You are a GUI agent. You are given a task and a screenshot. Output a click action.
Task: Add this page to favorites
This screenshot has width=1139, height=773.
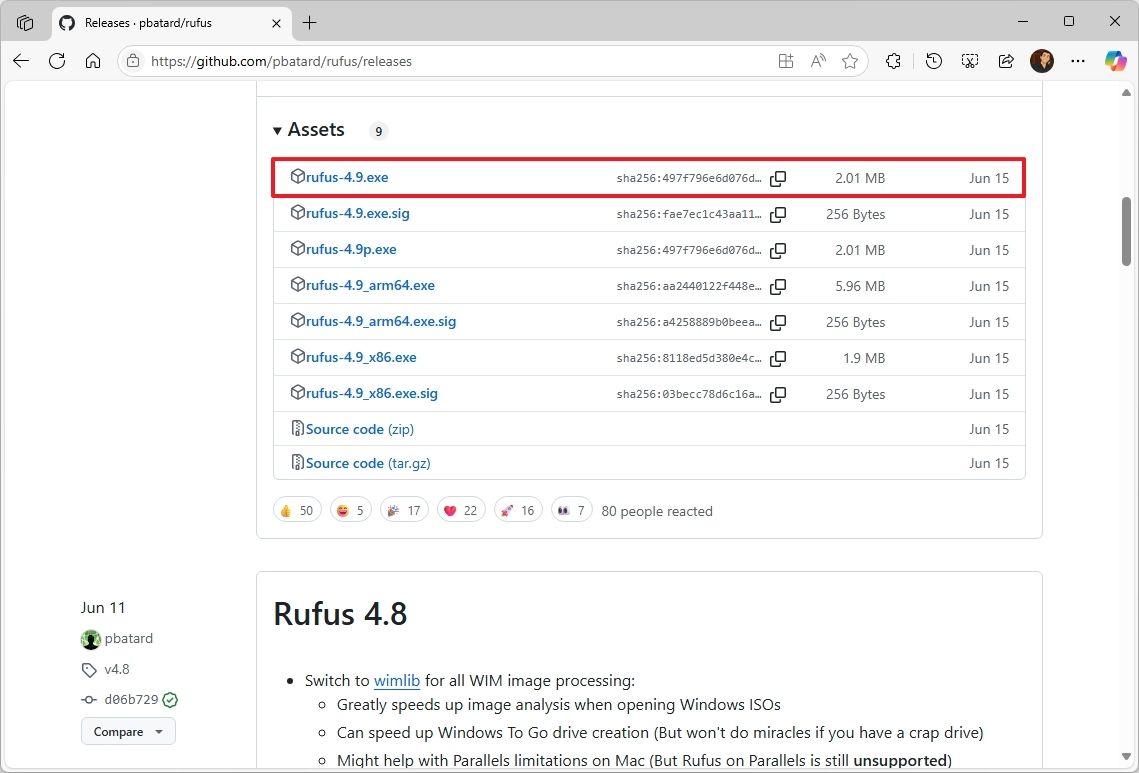(x=850, y=61)
